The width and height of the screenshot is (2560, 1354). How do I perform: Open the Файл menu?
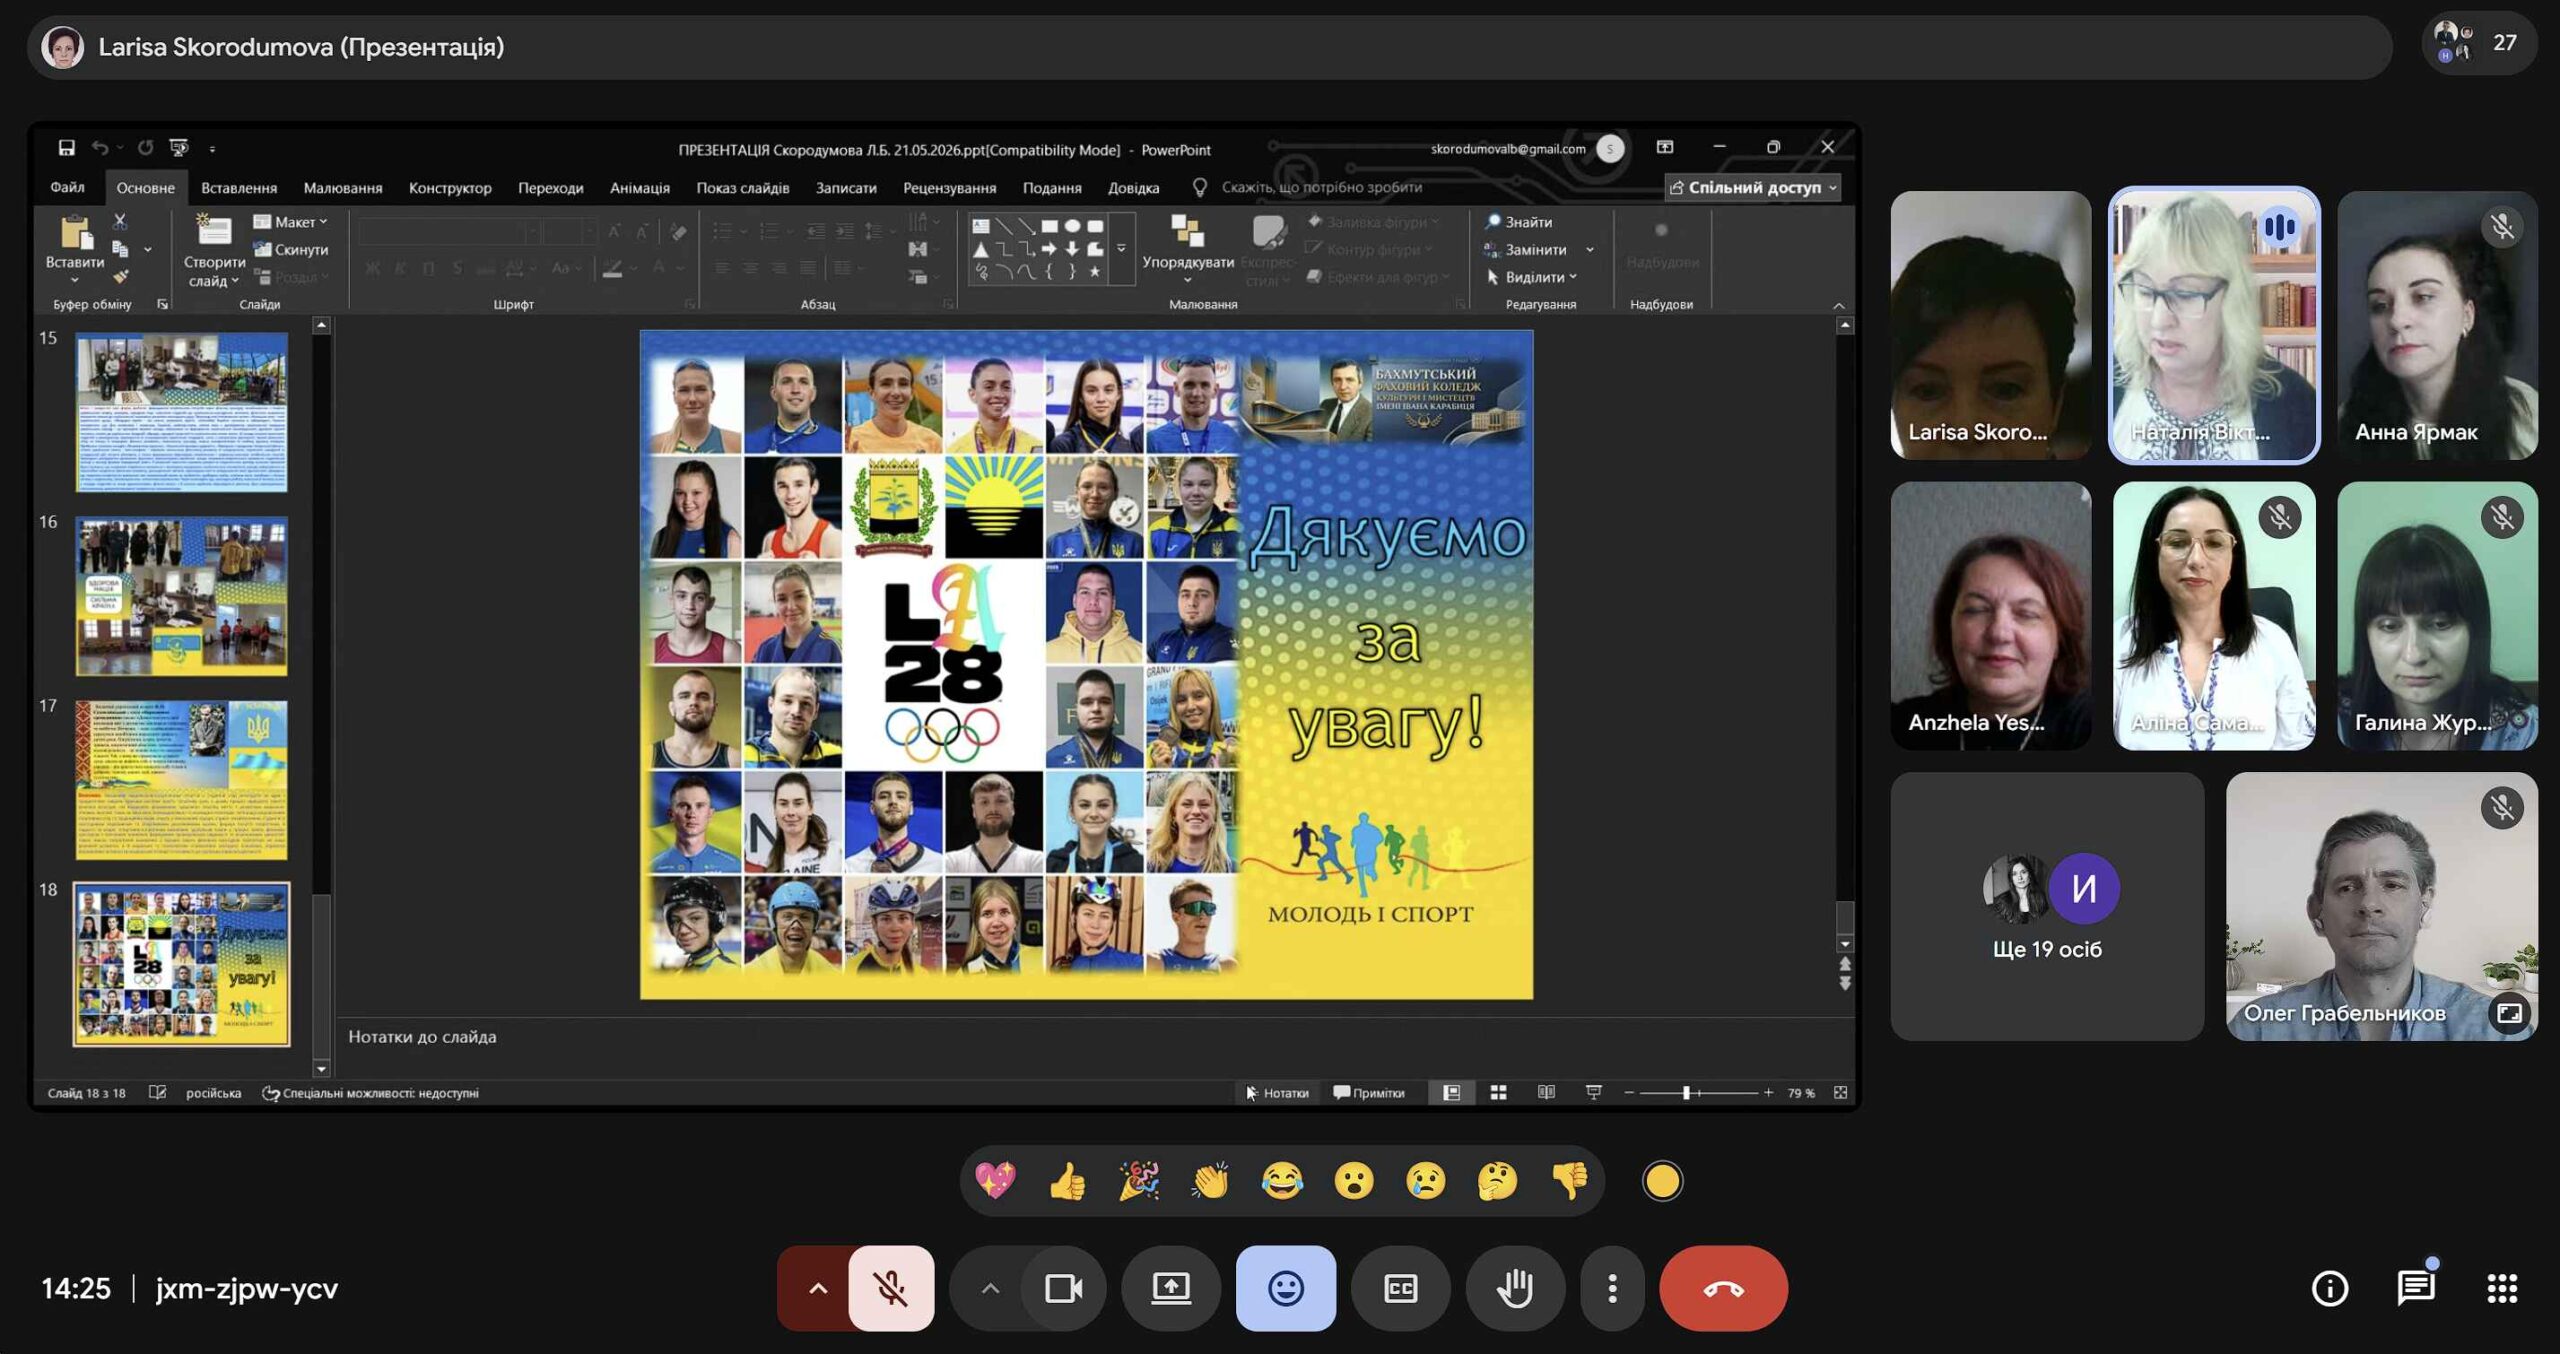click(x=67, y=187)
